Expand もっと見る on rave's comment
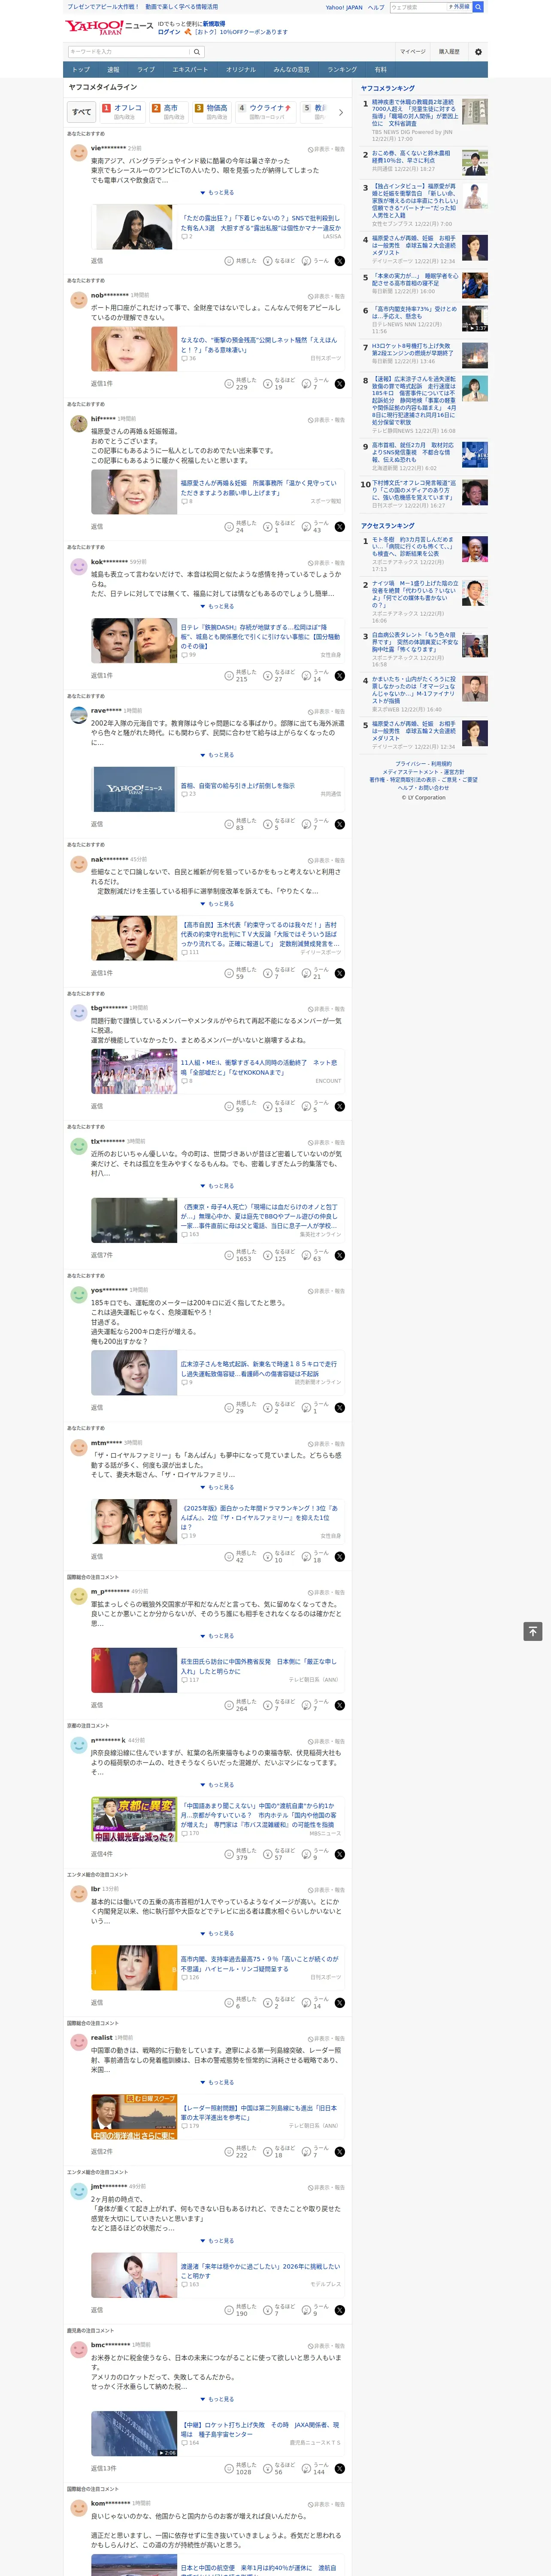Screen dimensions: 551x2576 click(217, 755)
